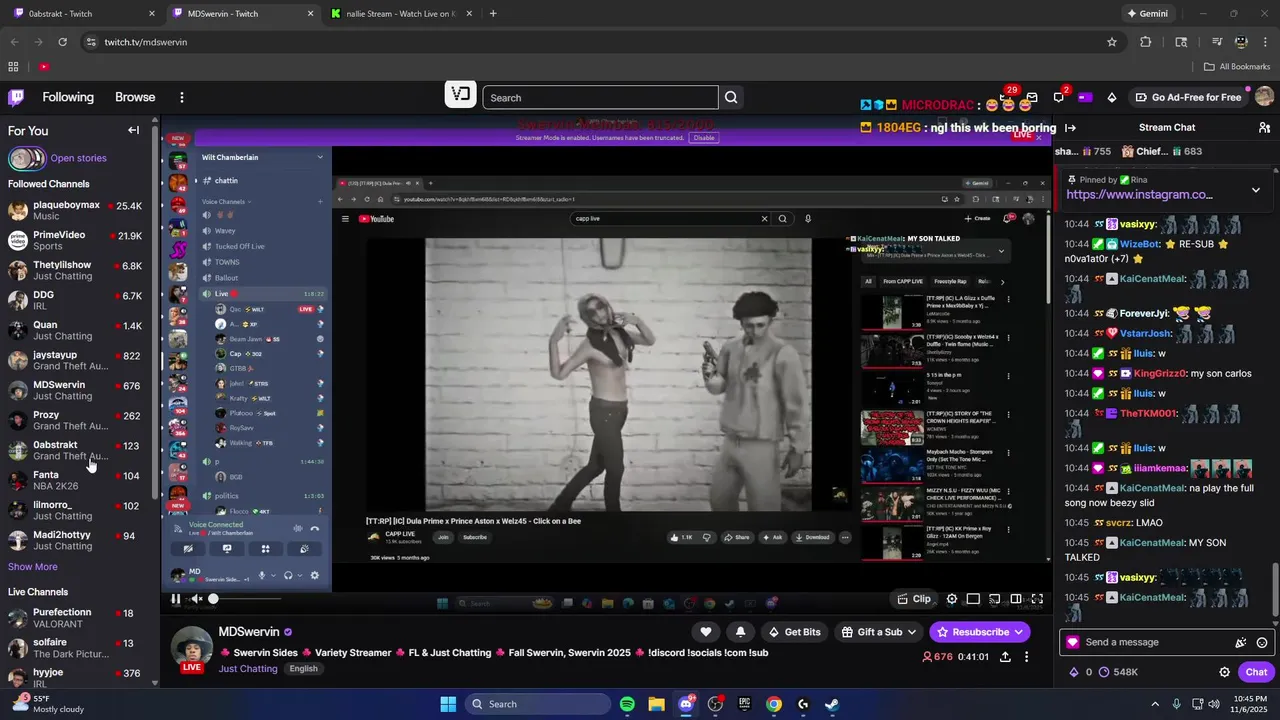Show hidden system tray icons
The height and width of the screenshot is (720, 1280).
tap(1154, 704)
